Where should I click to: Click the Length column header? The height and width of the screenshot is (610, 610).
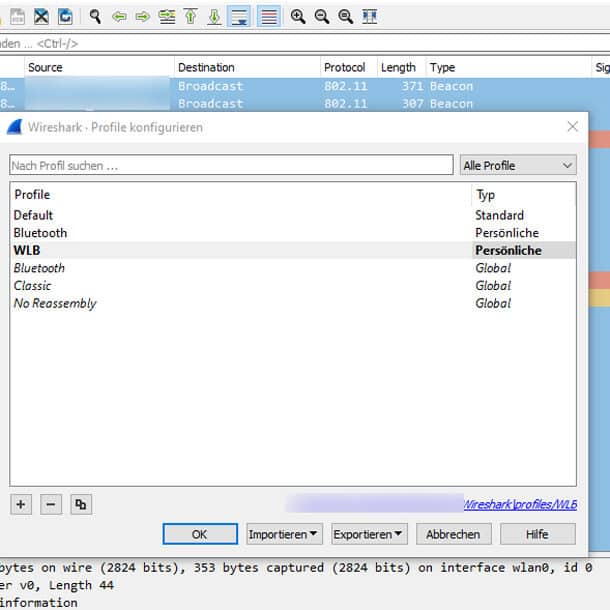(401, 67)
